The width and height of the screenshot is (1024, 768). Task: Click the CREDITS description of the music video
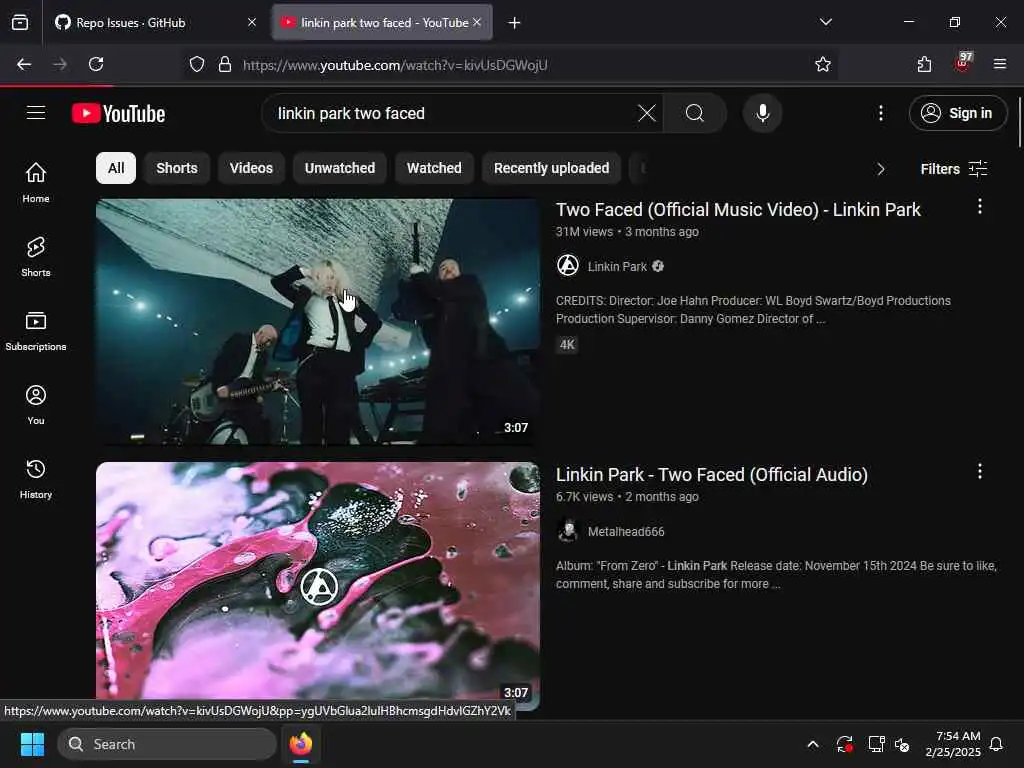pyautogui.click(x=753, y=310)
